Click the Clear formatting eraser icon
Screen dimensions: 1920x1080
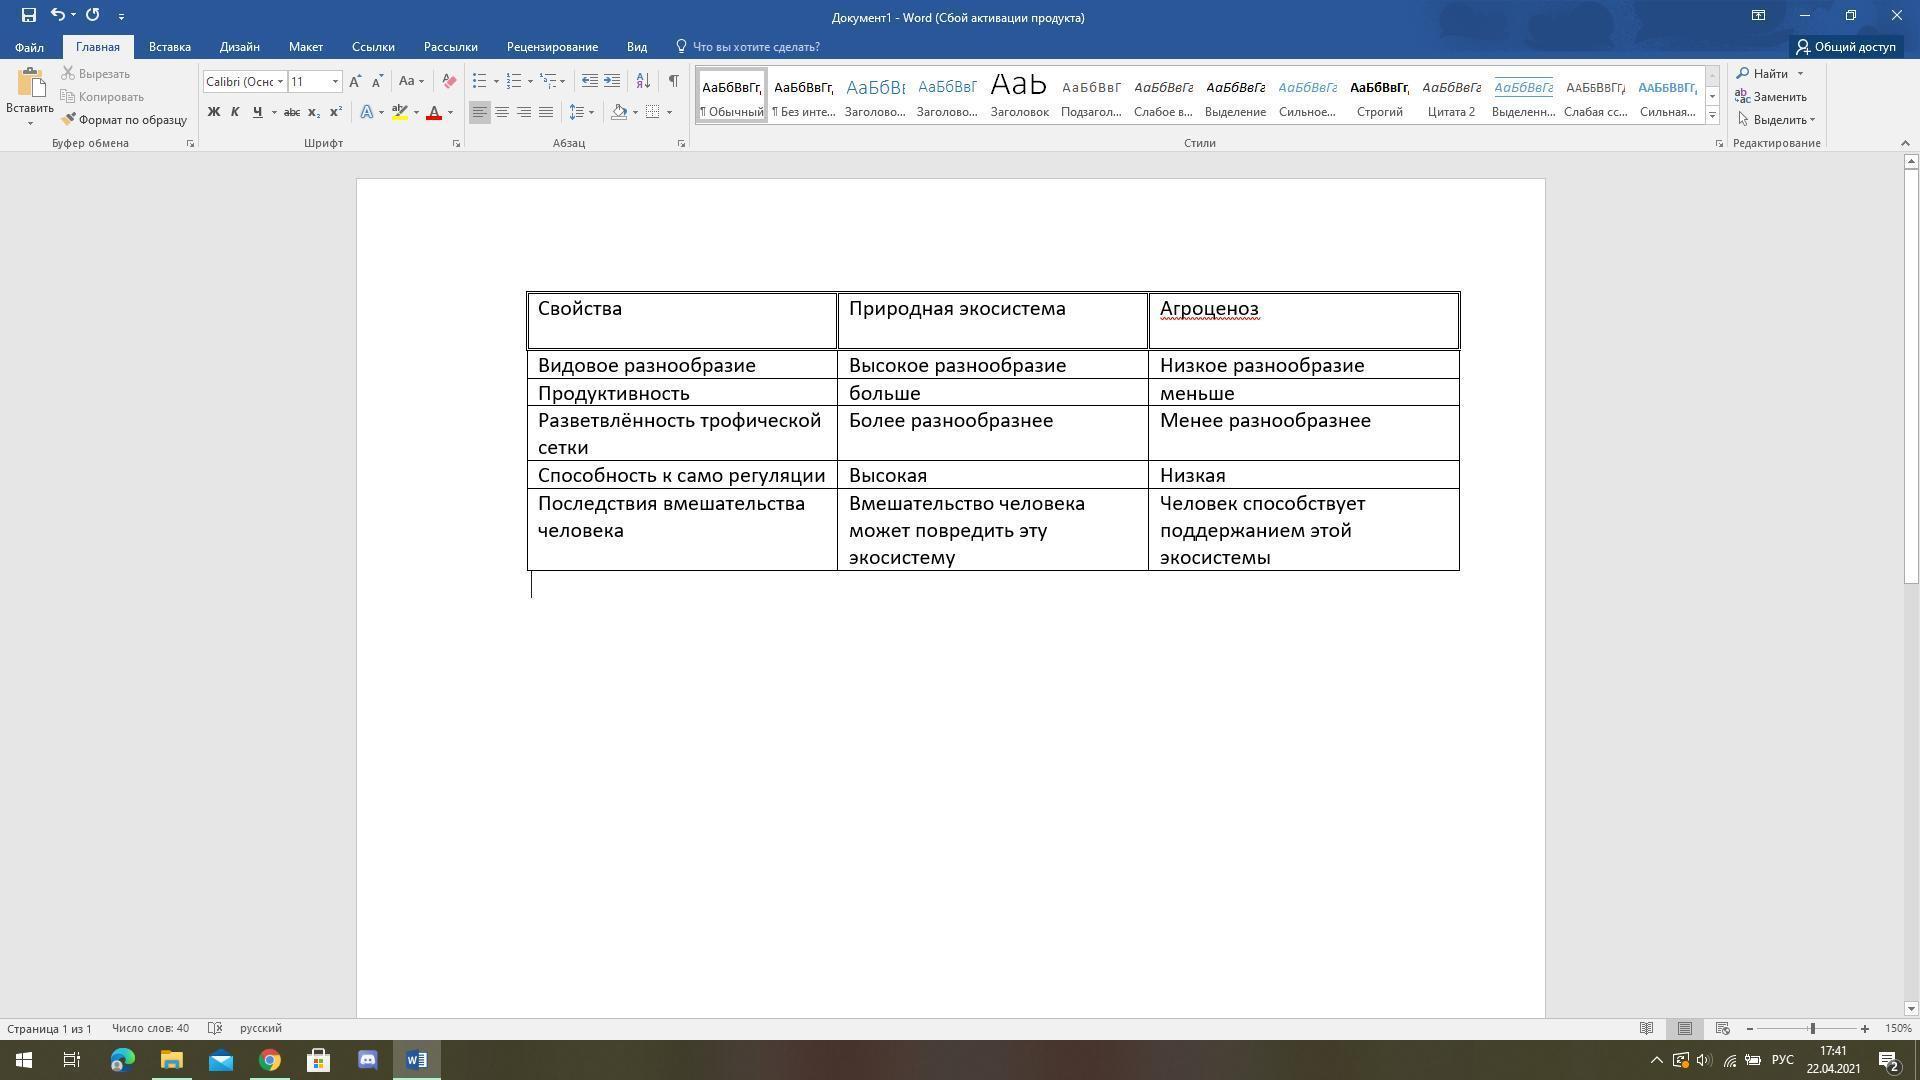coord(449,81)
